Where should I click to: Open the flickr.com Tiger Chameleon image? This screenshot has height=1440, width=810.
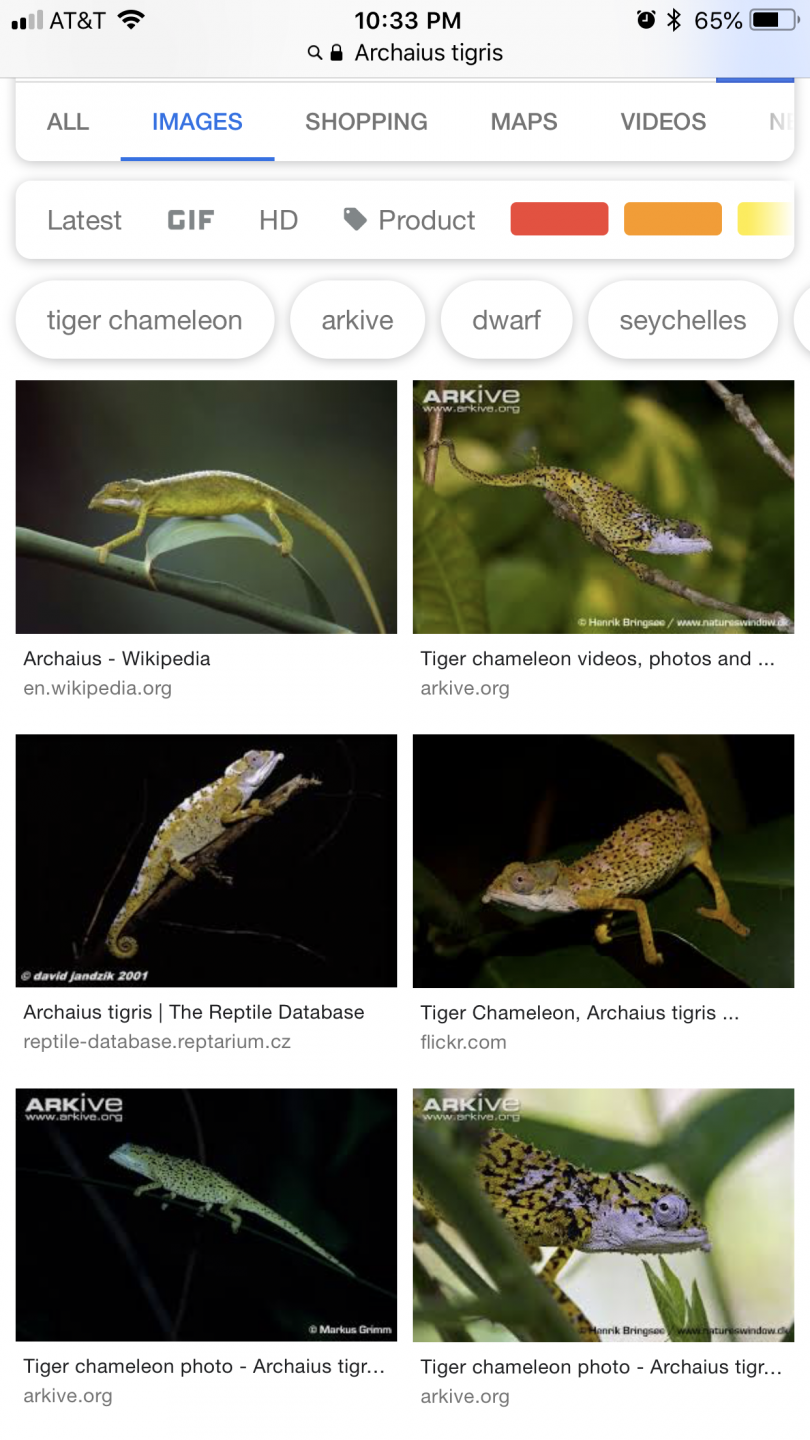pos(603,861)
